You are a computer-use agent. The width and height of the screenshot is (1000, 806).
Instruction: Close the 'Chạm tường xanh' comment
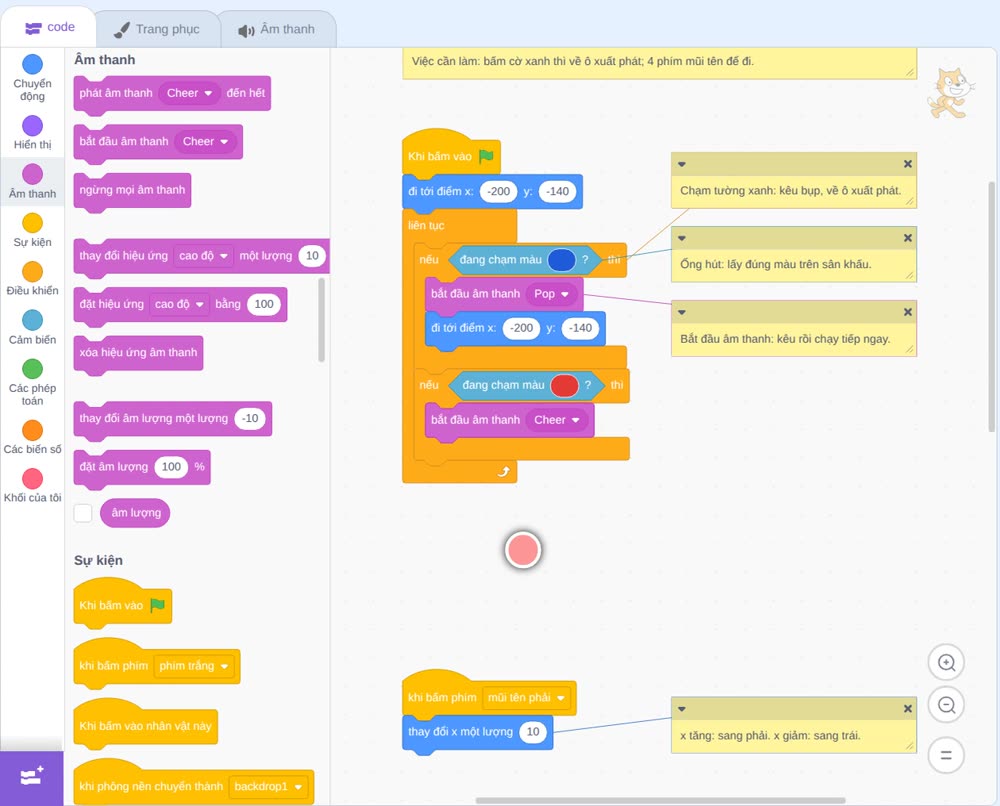pos(908,164)
